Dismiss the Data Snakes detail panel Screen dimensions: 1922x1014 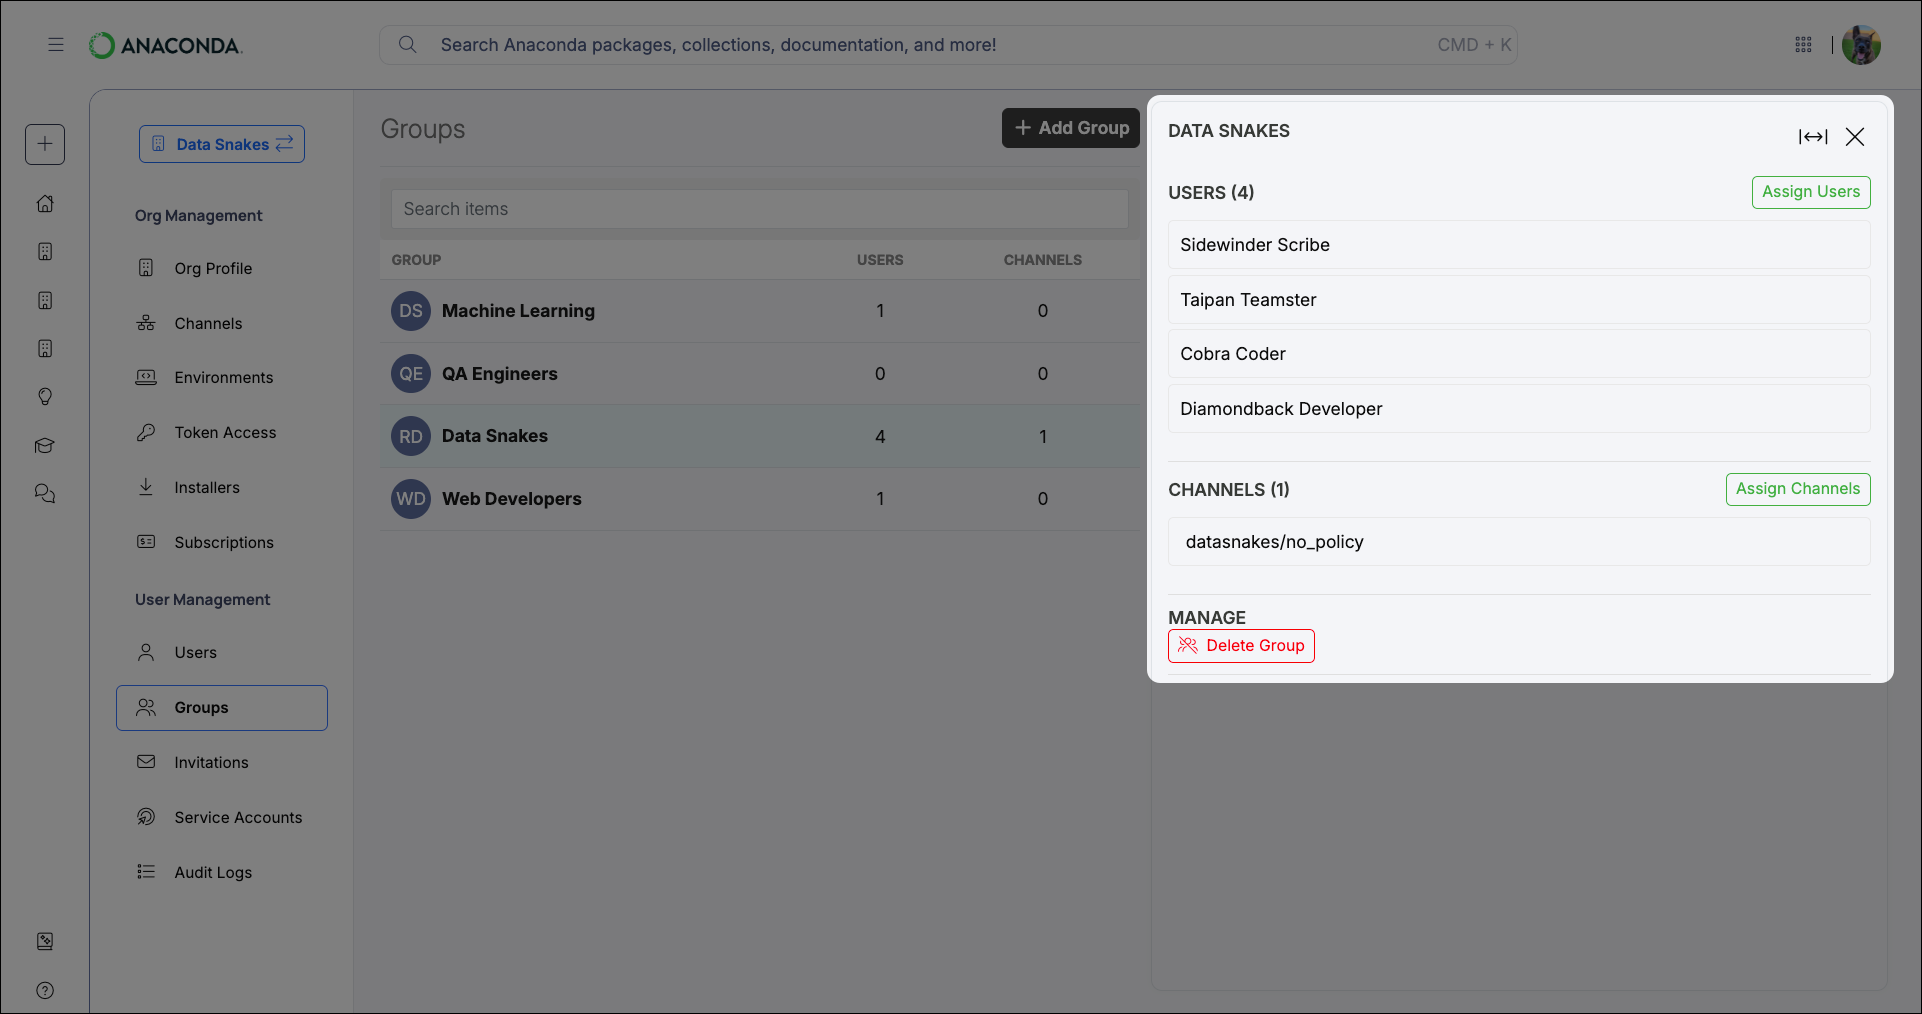coord(1855,136)
